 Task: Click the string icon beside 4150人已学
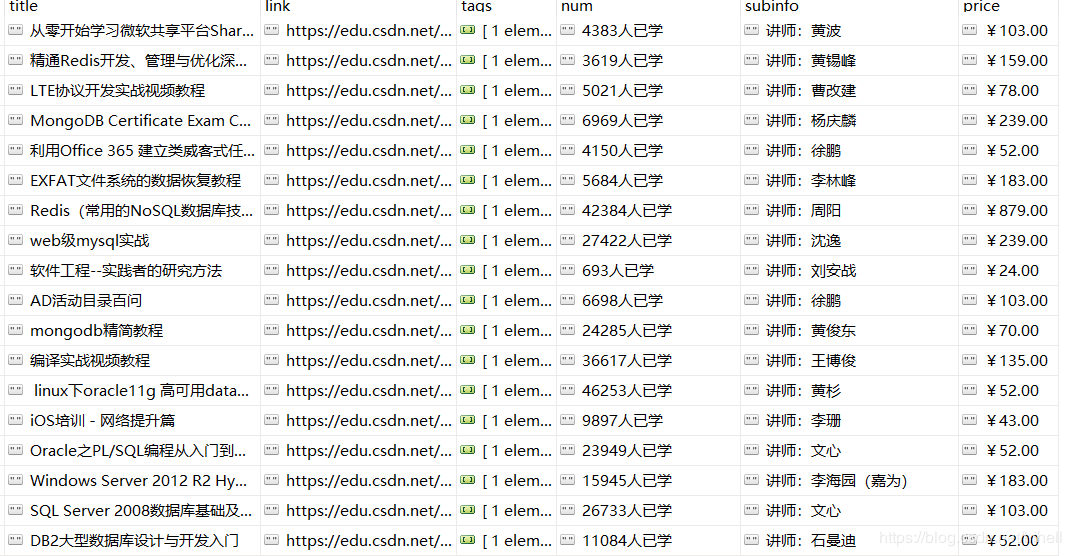coord(568,150)
